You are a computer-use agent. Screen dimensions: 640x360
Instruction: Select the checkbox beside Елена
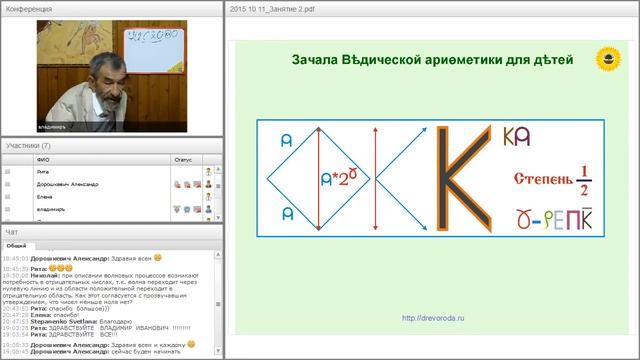click(7, 197)
